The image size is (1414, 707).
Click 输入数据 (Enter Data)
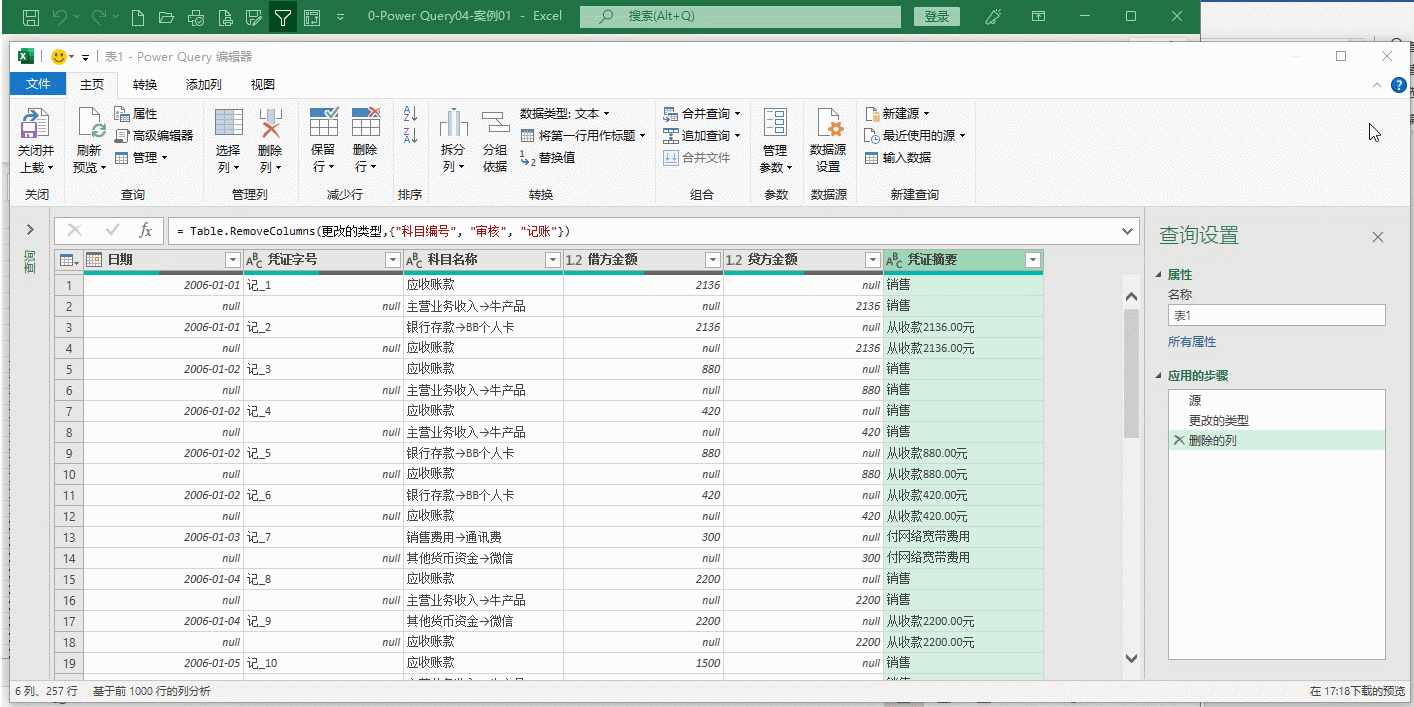pyautogui.click(x=898, y=157)
